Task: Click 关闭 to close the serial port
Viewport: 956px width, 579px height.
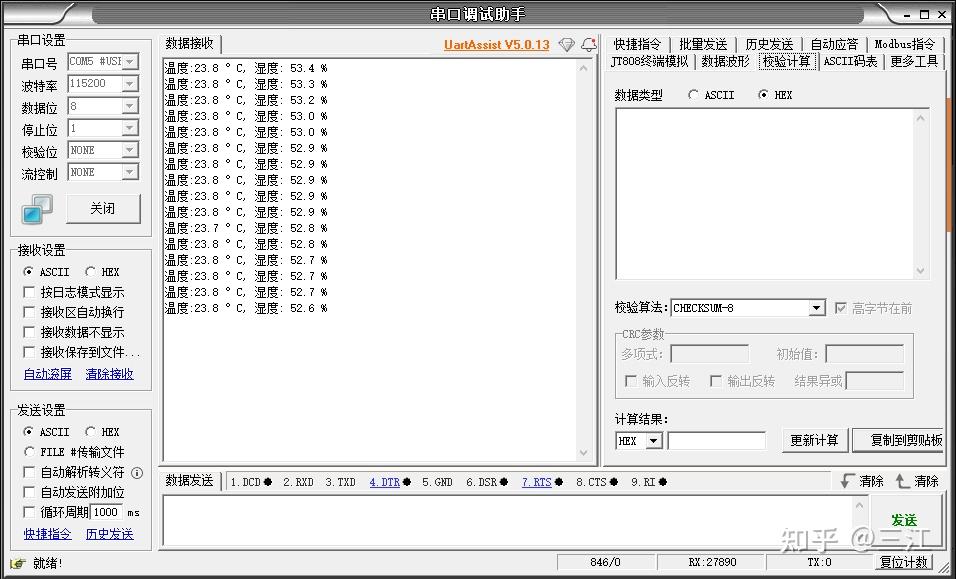Action: click(103, 208)
